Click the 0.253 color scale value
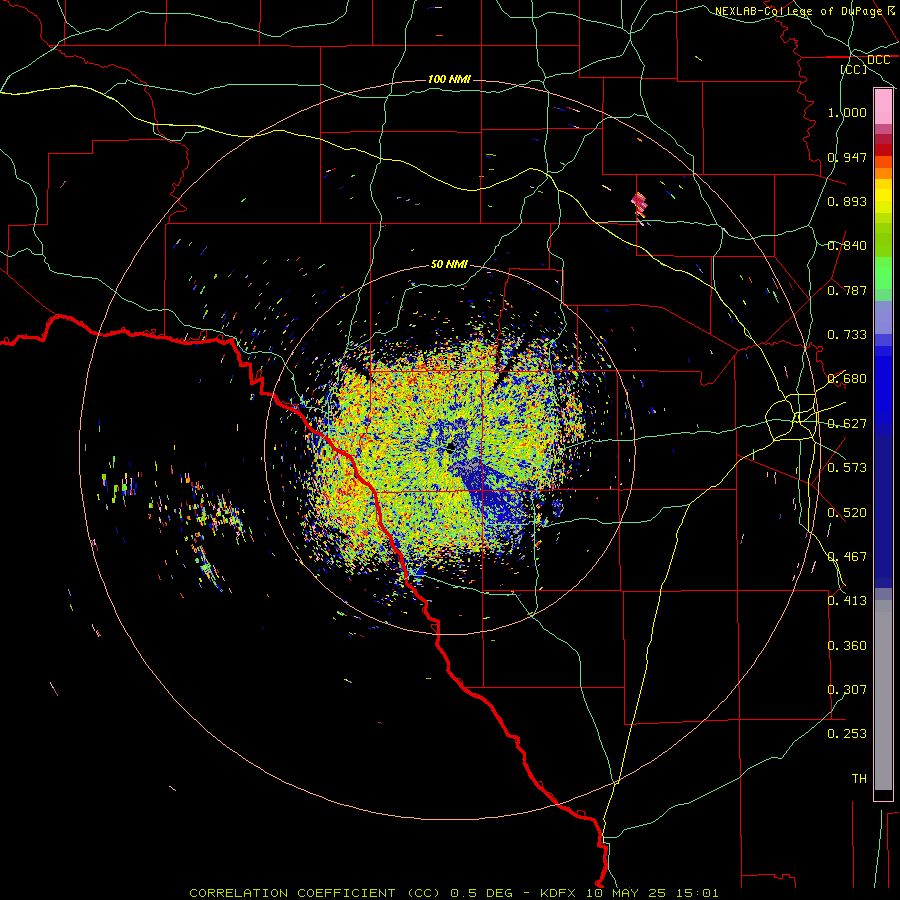The width and height of the screenshot is (900, 900). (847, 734)
